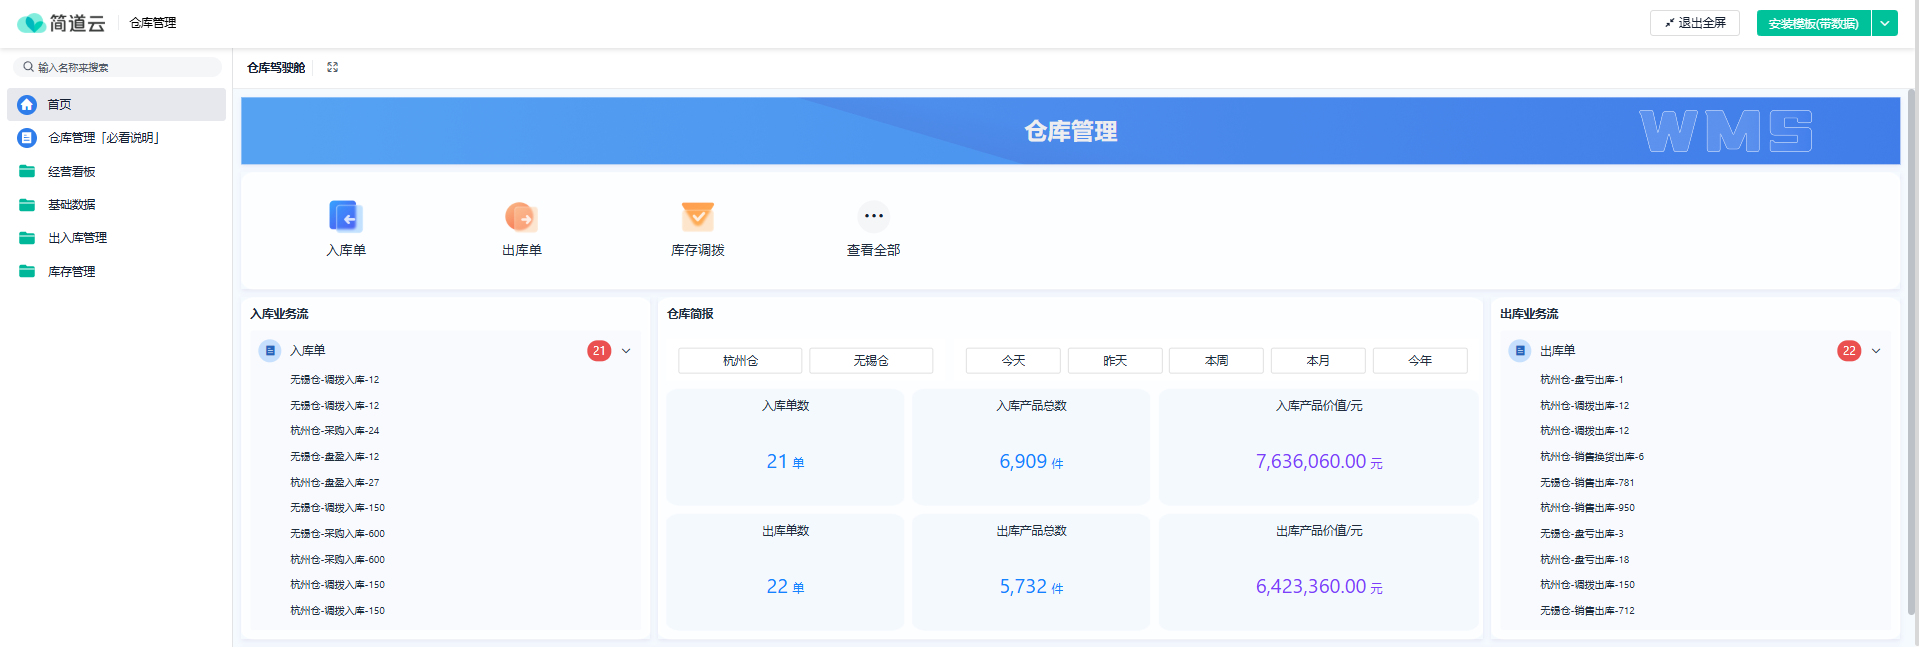
Task: Click the 基础数据 folder icon
Action: click(27, 205)
